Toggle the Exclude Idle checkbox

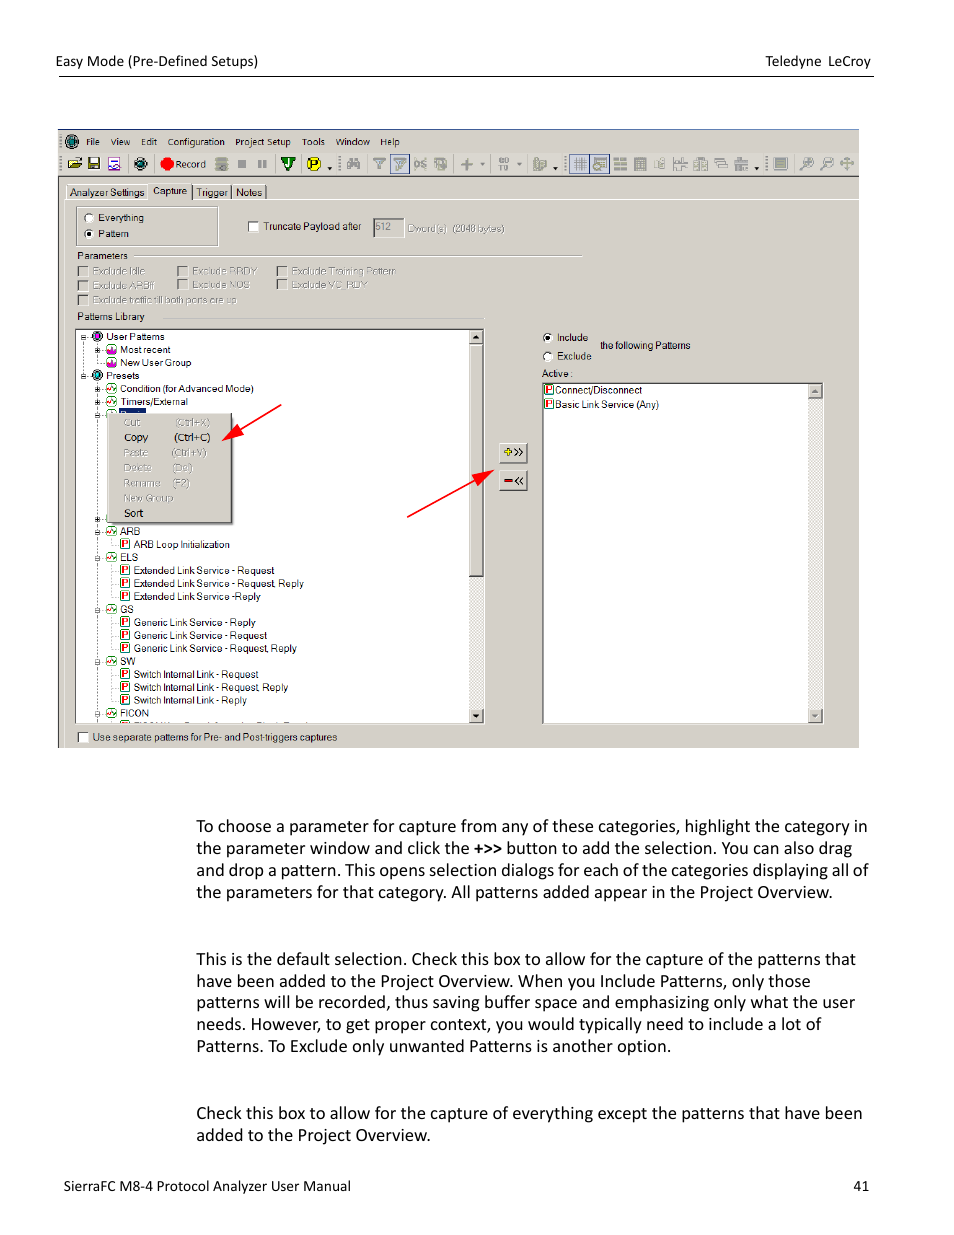[83, 271]
